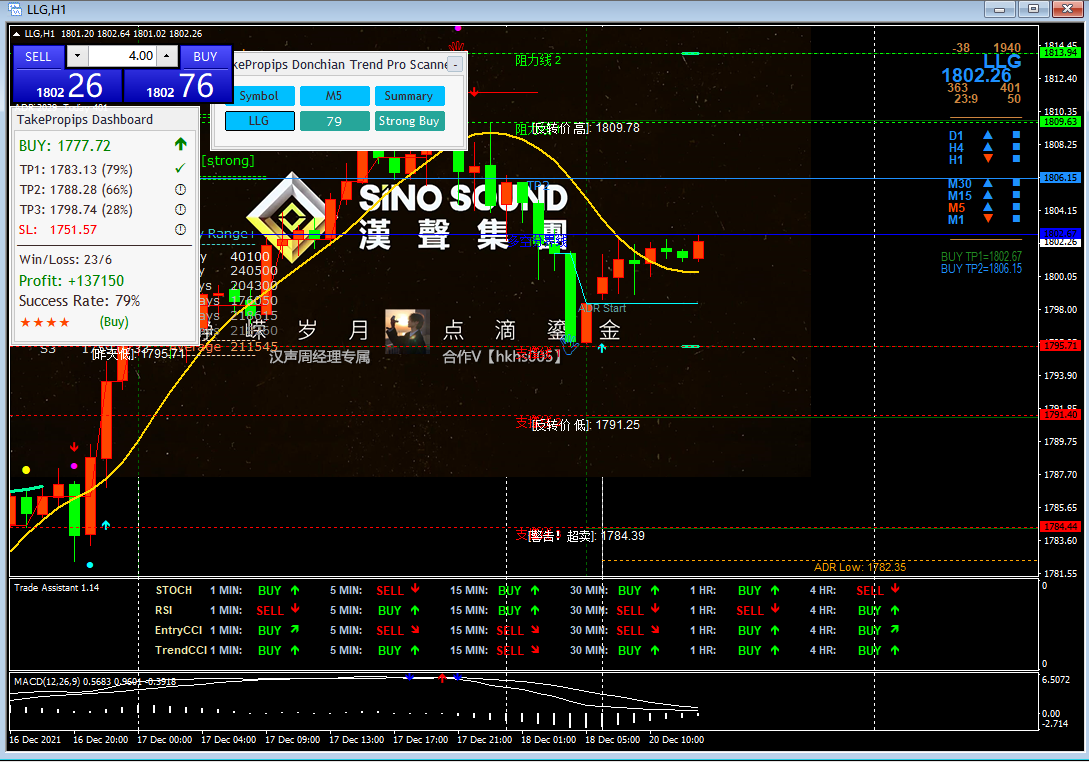
Task: Click the buy price tile 1802 76
Action: click(x=178, y=86)
